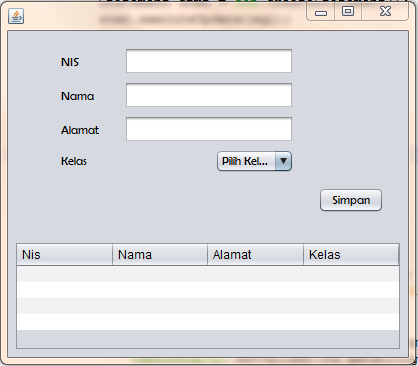Click the Kelas table column header

tap(351, 255)
